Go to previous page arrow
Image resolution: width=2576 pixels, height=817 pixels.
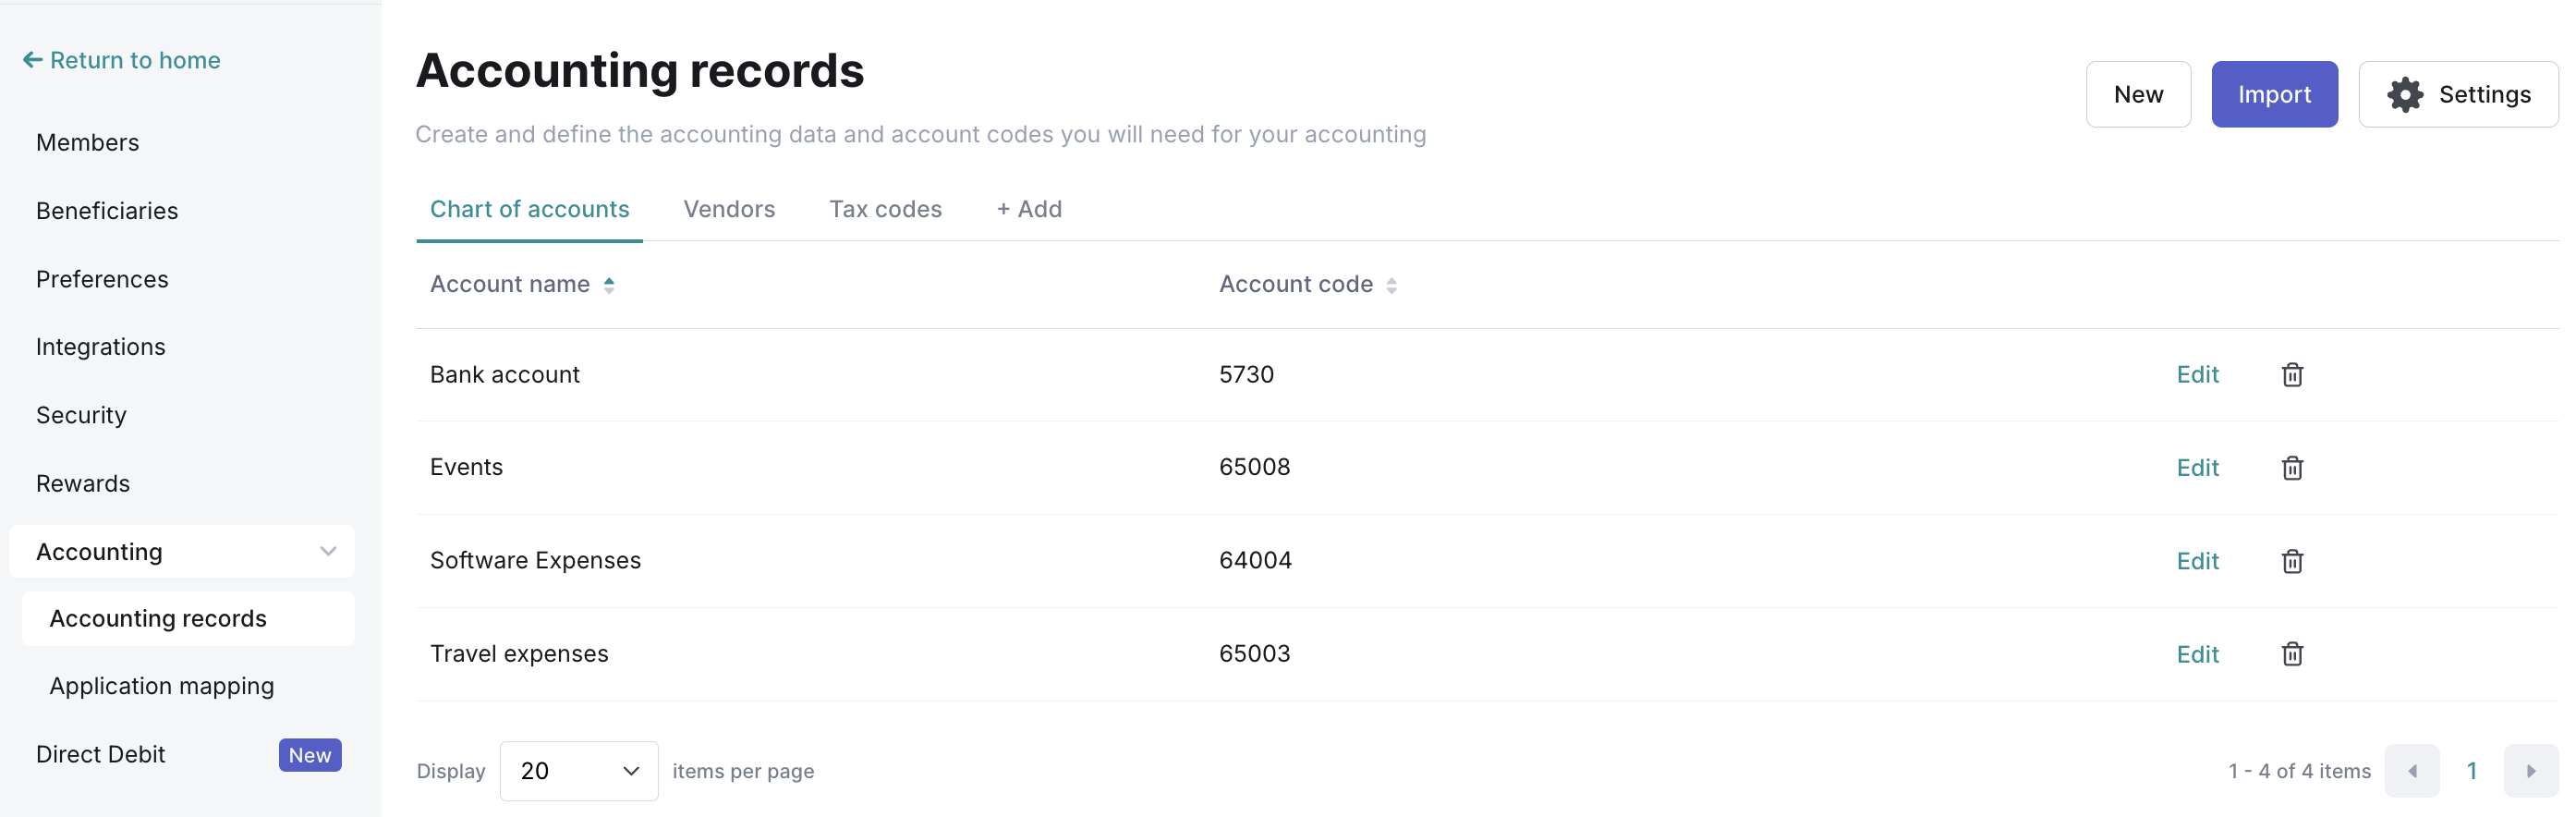coord(2411,771)
